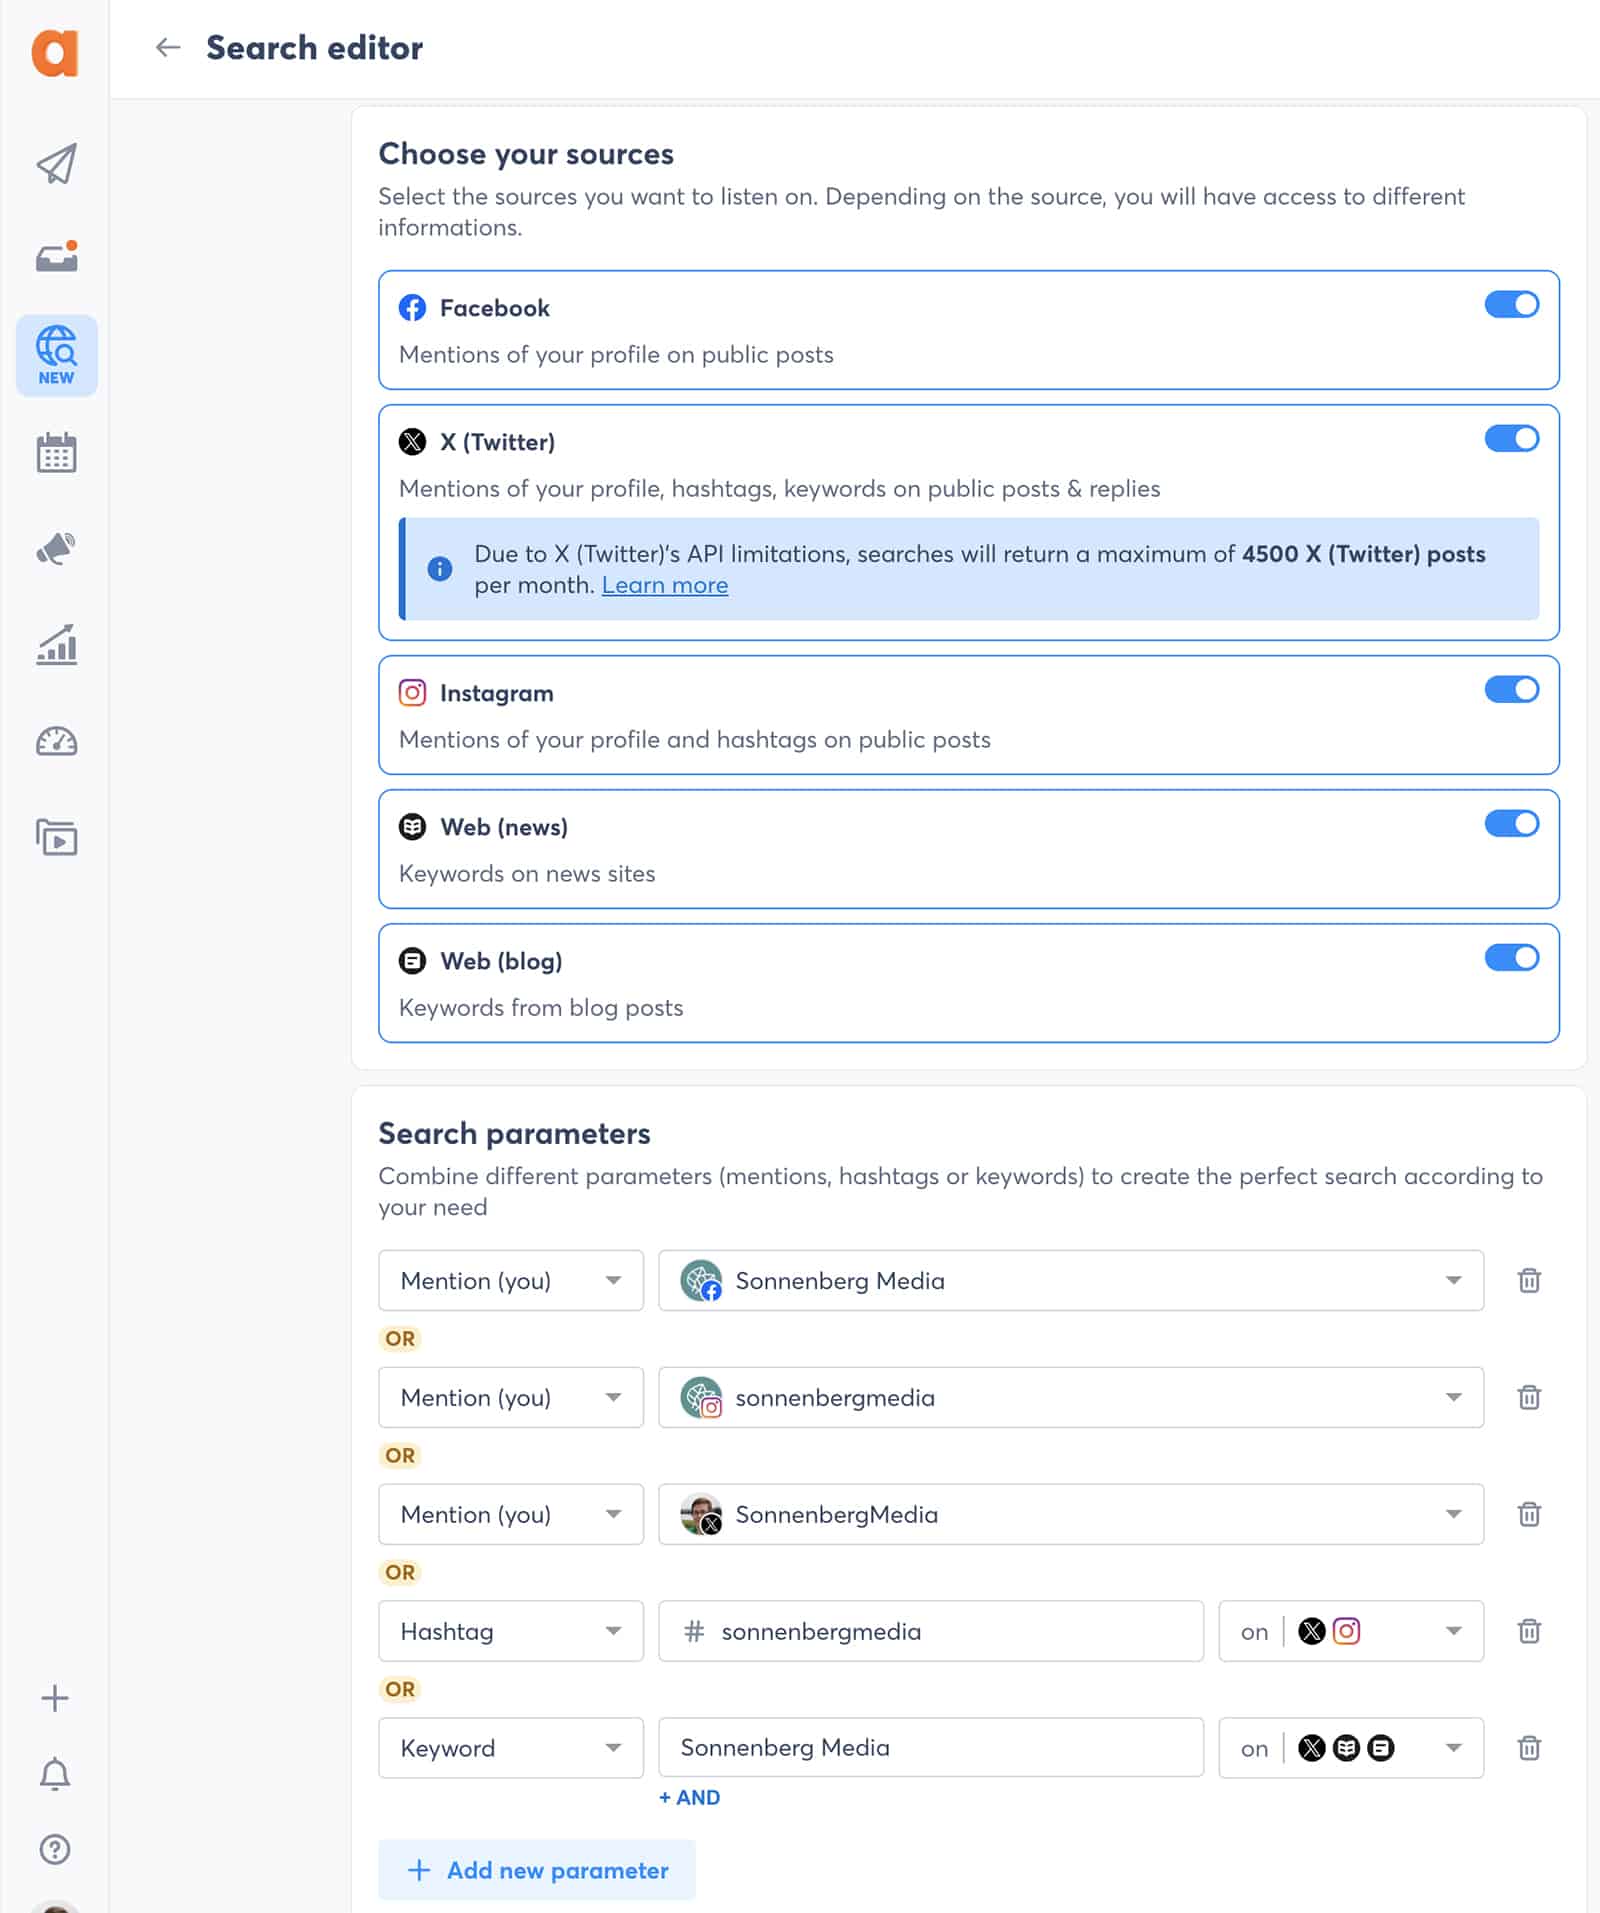
Task: Disable the Facebook source toggle
Action: pos(1511,304)
